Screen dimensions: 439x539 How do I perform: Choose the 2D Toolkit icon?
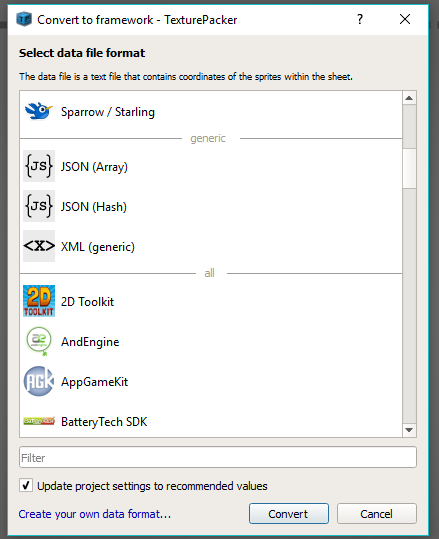click(x=39, y=301)
